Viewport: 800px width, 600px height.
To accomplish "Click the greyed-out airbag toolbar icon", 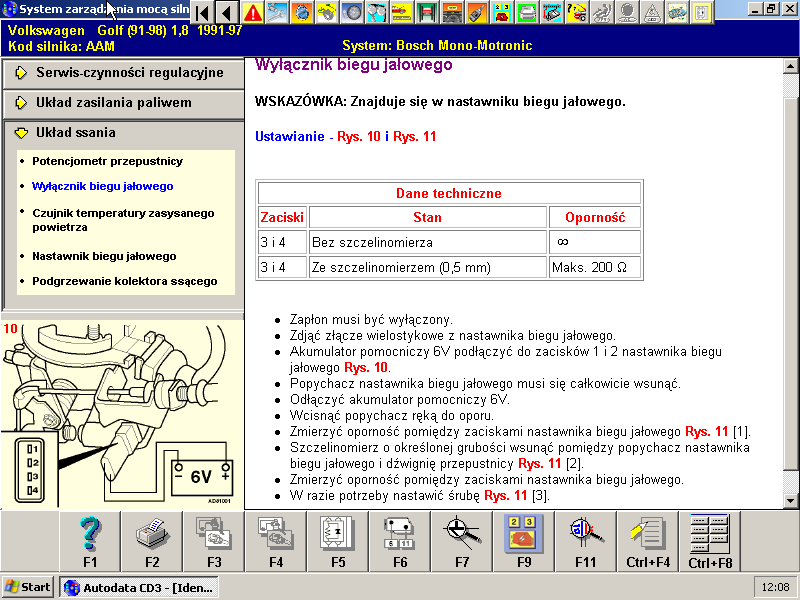I will 602,12.
